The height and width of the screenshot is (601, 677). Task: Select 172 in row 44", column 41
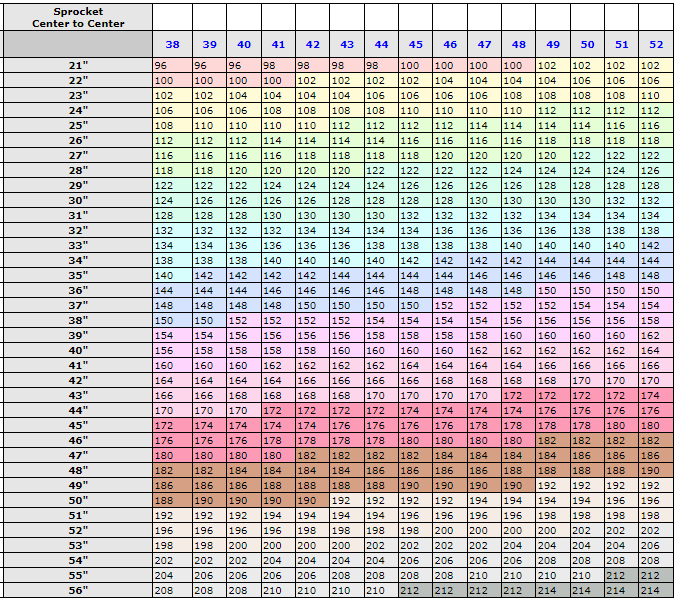pyautogui.click(x=278, y=411)
